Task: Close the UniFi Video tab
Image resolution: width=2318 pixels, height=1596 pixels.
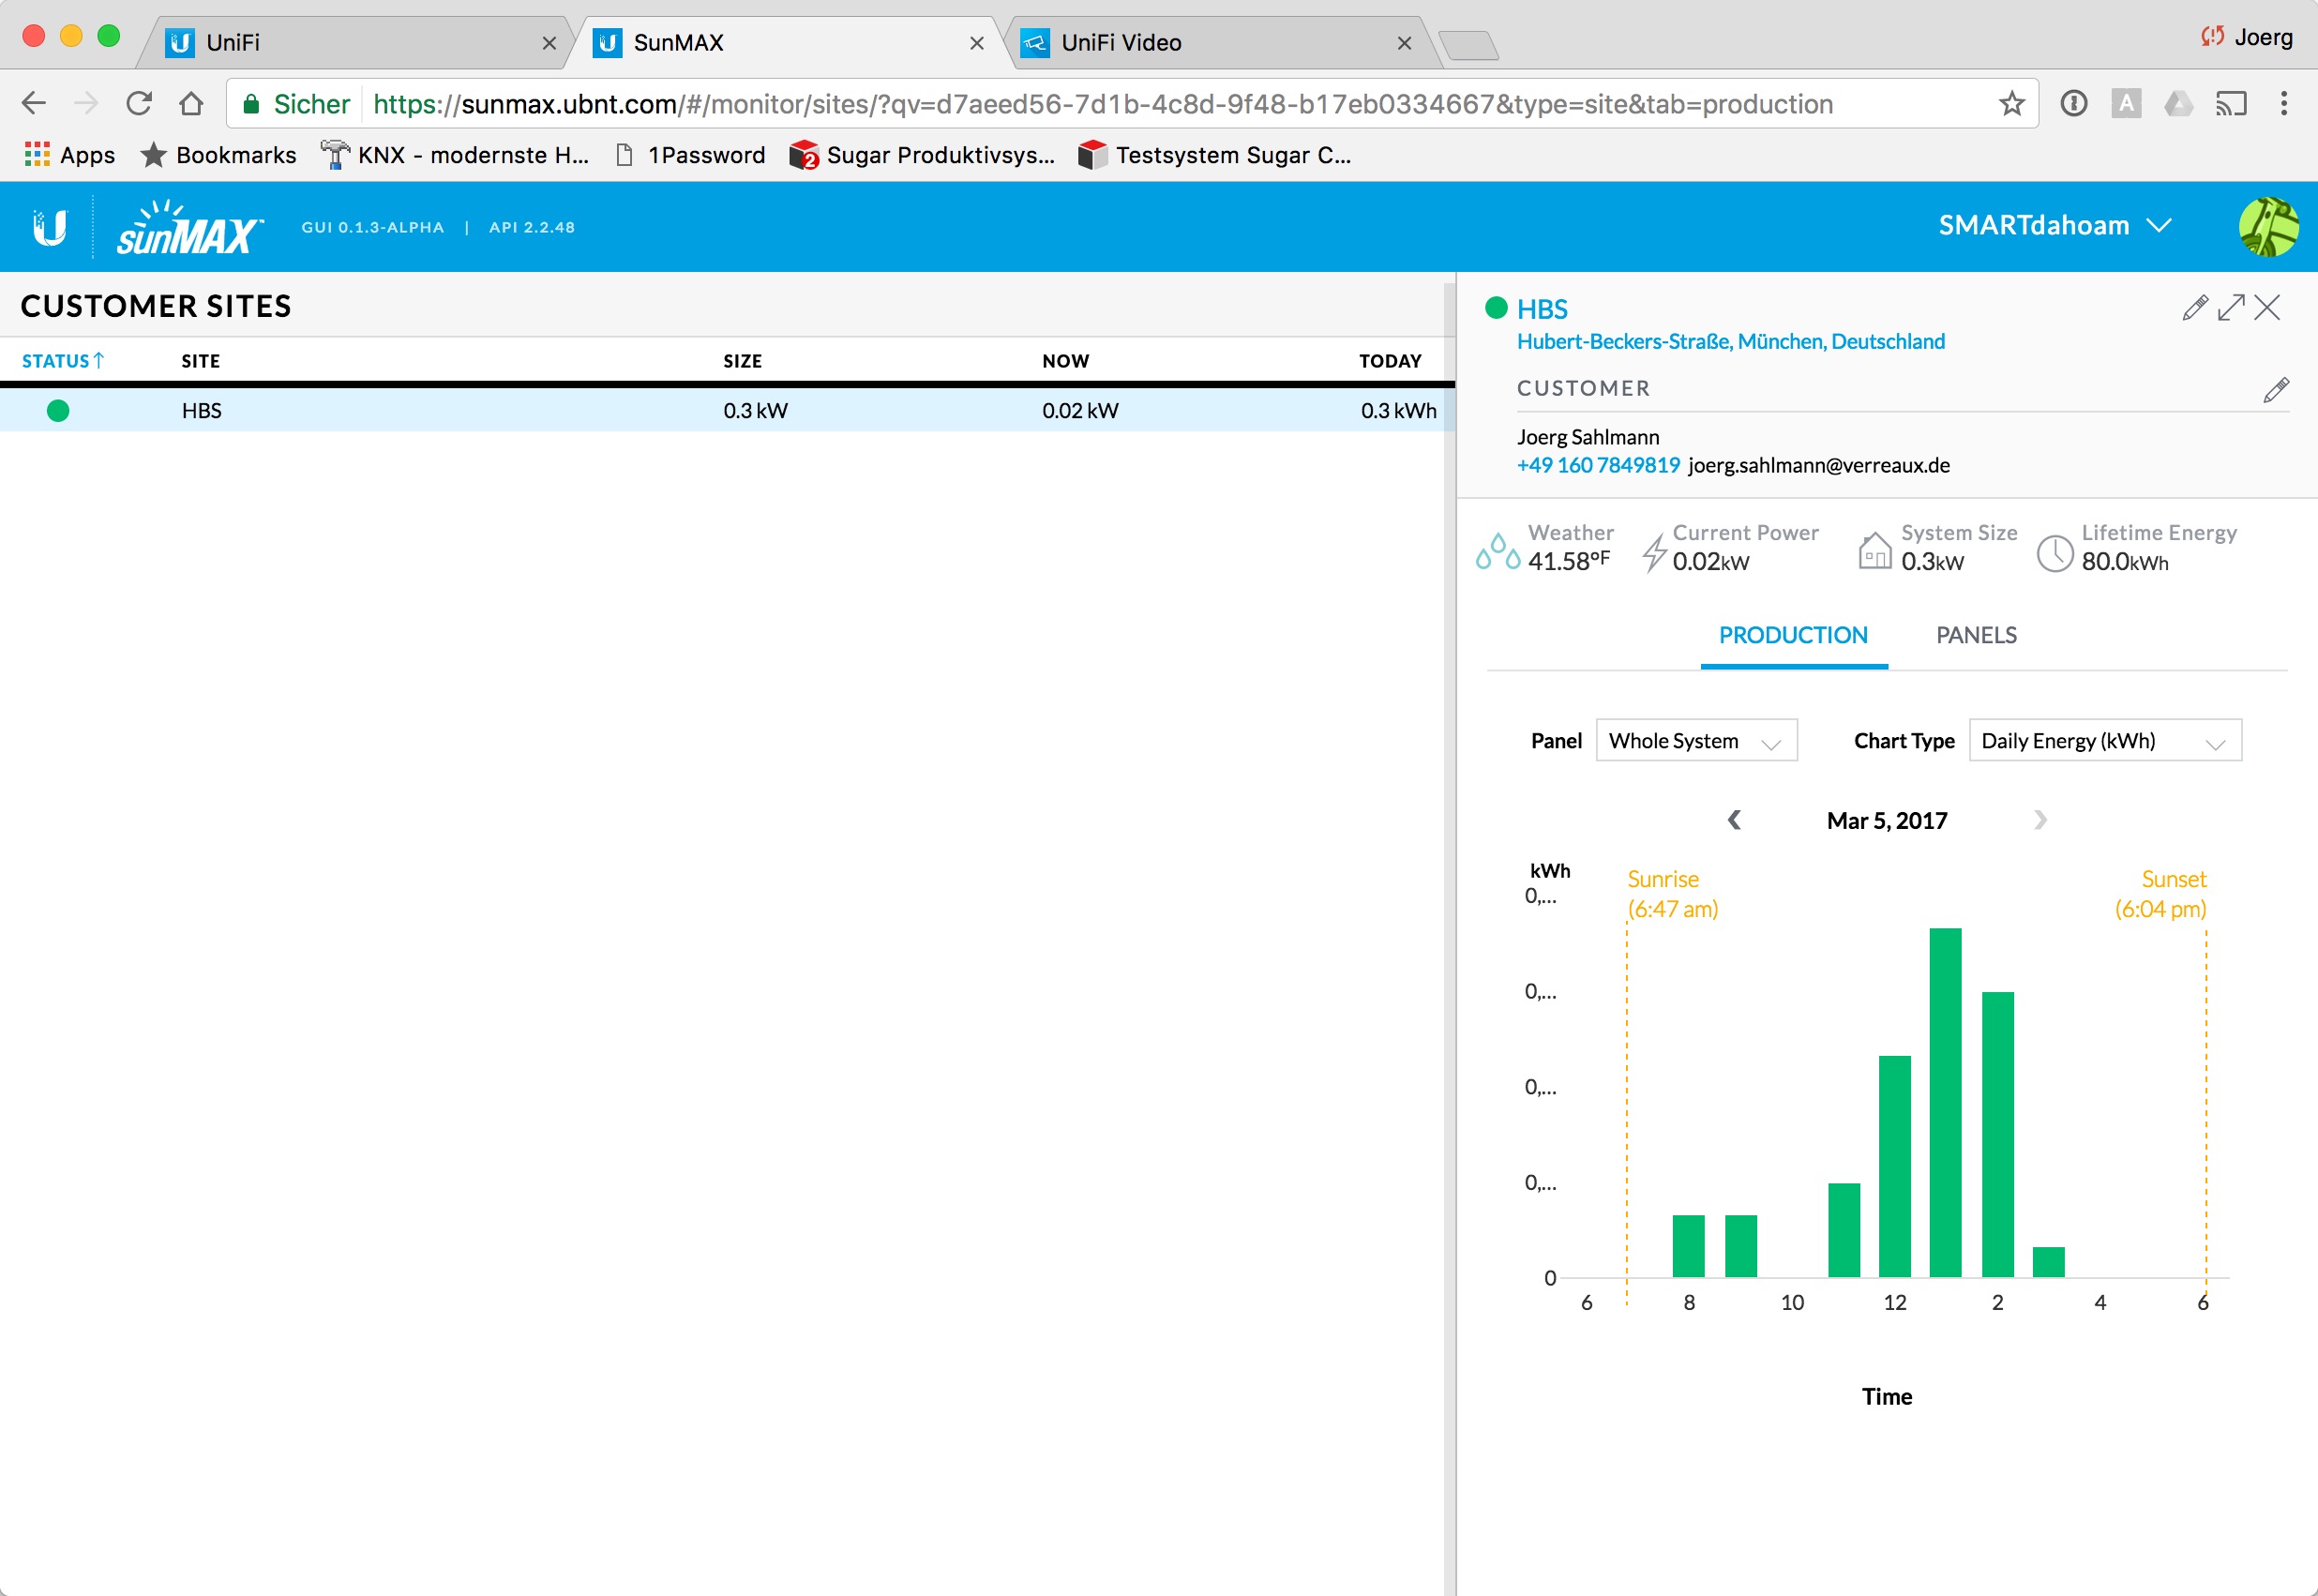Action: pos(1404,43)
